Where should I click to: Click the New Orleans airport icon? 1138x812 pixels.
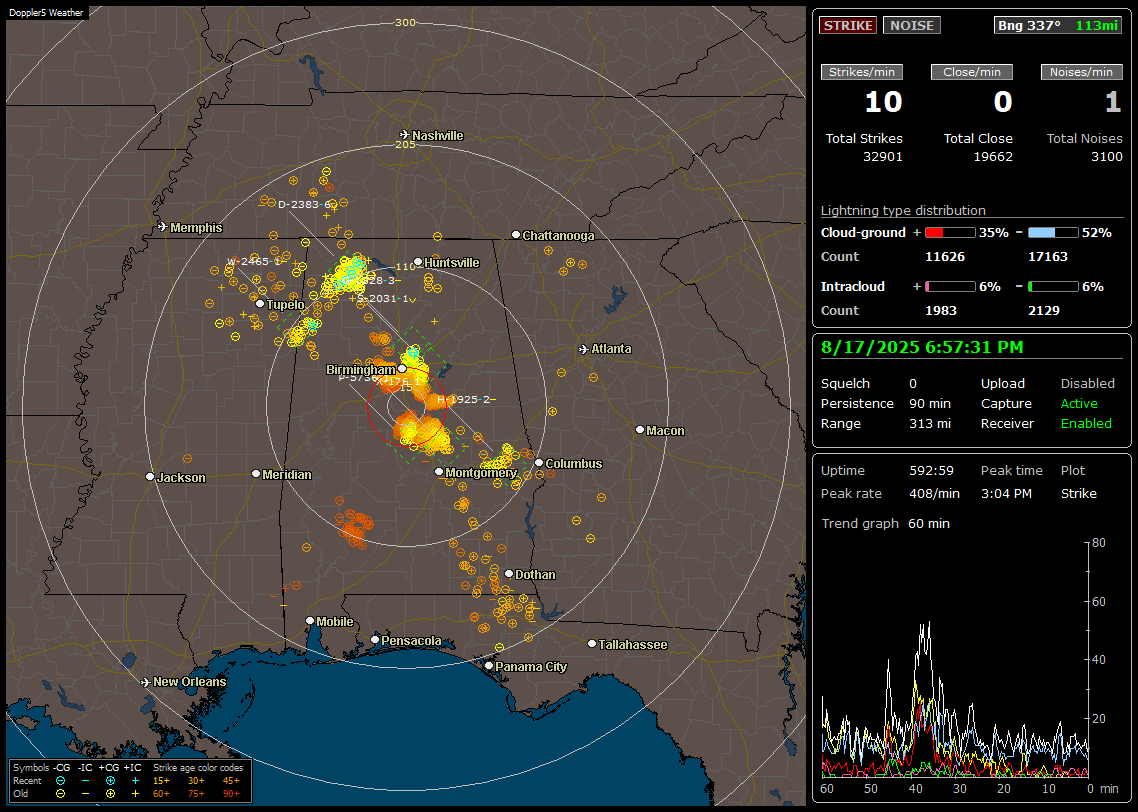tap(145, 682)
